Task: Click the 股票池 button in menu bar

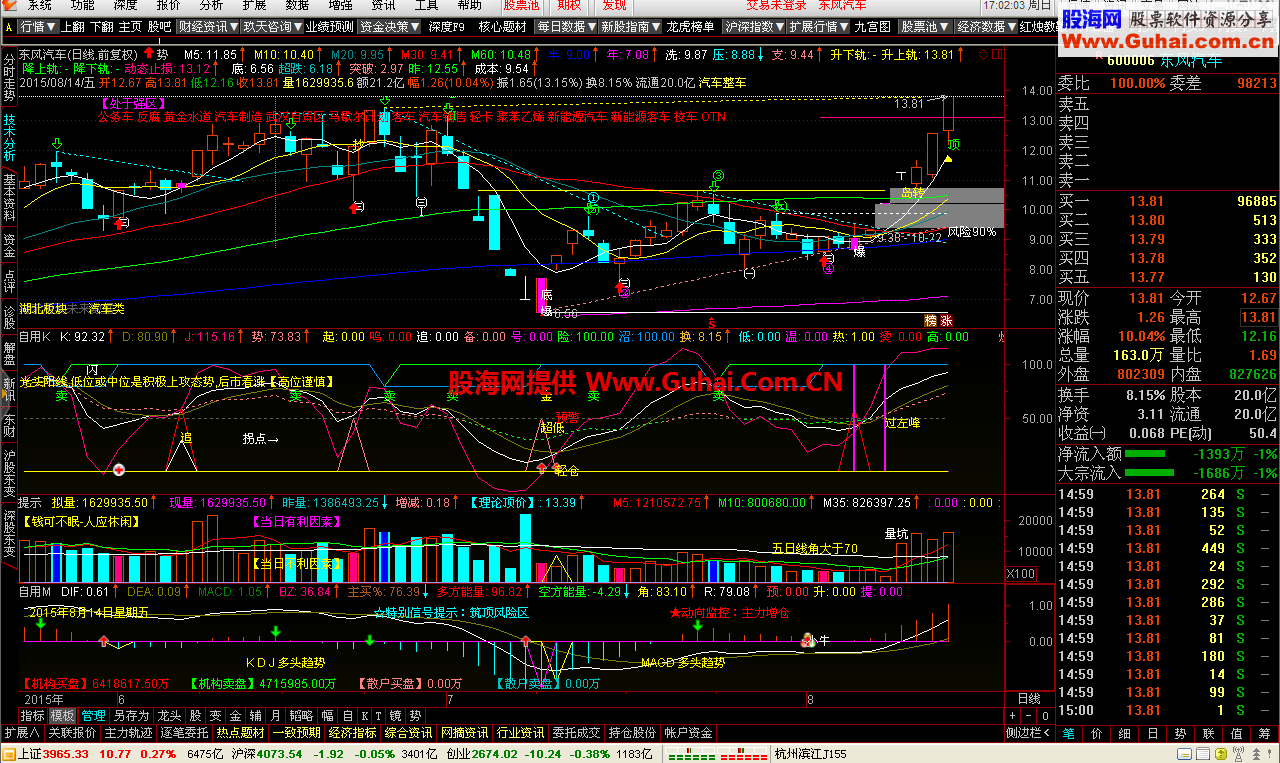Action: click(522, 6)
